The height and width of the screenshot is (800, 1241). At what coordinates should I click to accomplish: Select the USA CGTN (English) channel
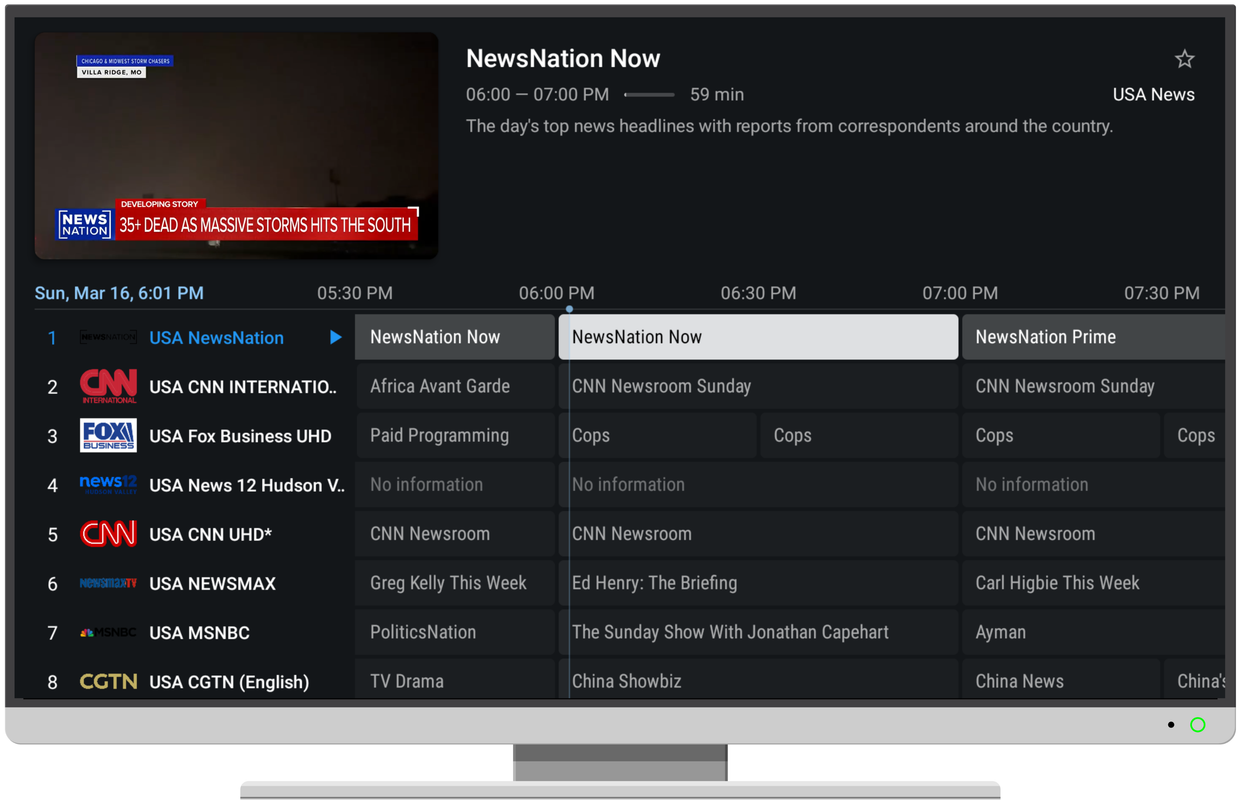click(229, 682)
